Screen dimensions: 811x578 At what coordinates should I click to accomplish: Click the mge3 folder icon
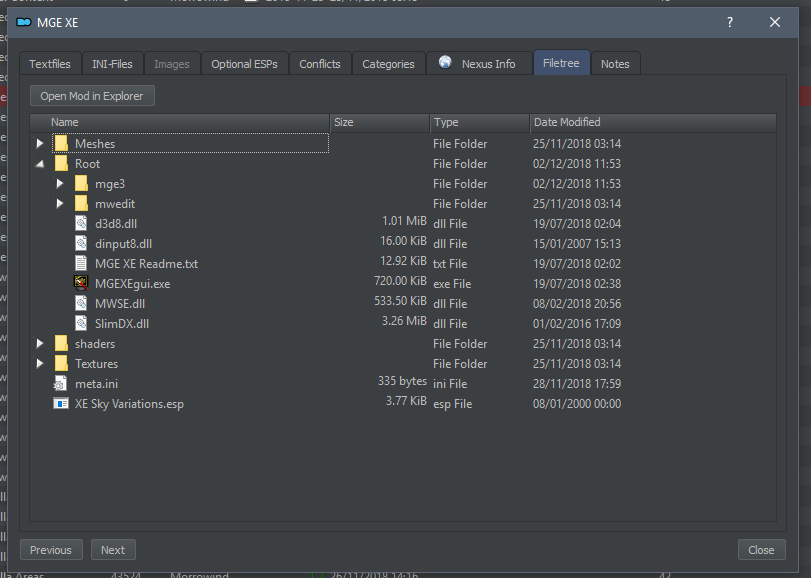click(81, 184)
